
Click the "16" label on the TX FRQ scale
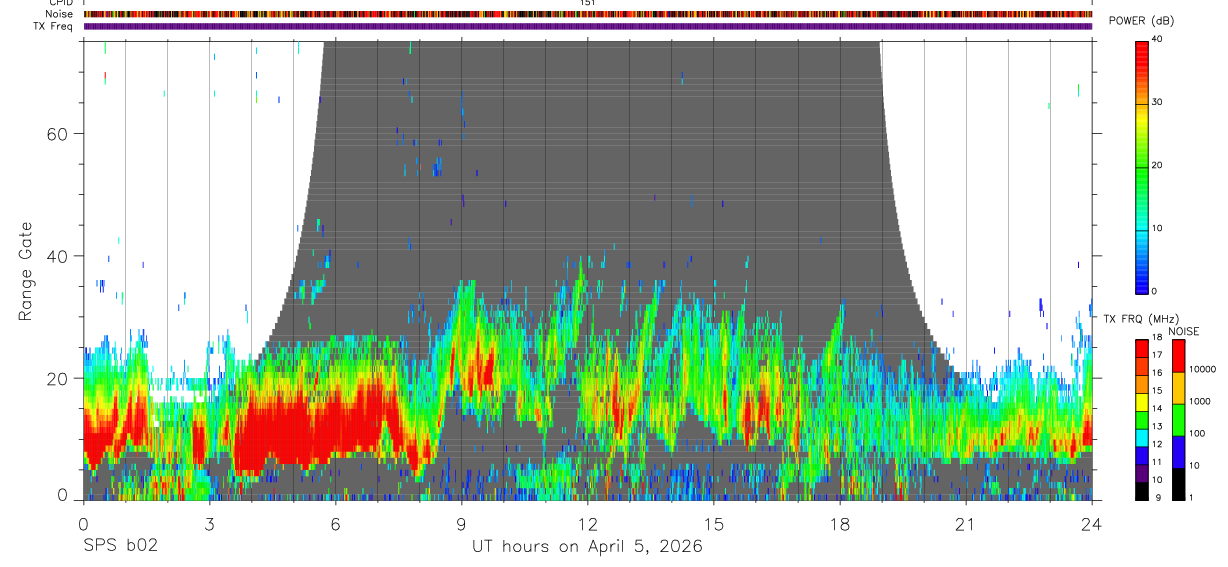[1157, 373]
